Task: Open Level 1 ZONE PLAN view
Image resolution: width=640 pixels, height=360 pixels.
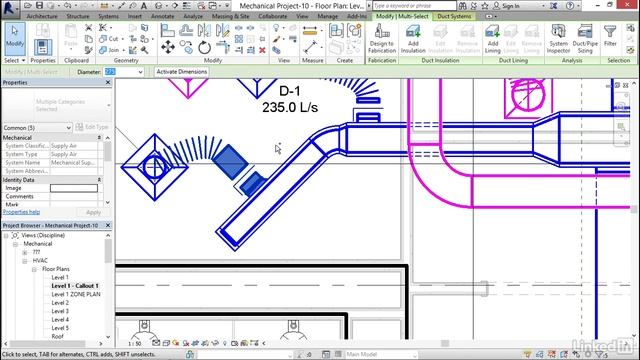Action: click(76, 294)
